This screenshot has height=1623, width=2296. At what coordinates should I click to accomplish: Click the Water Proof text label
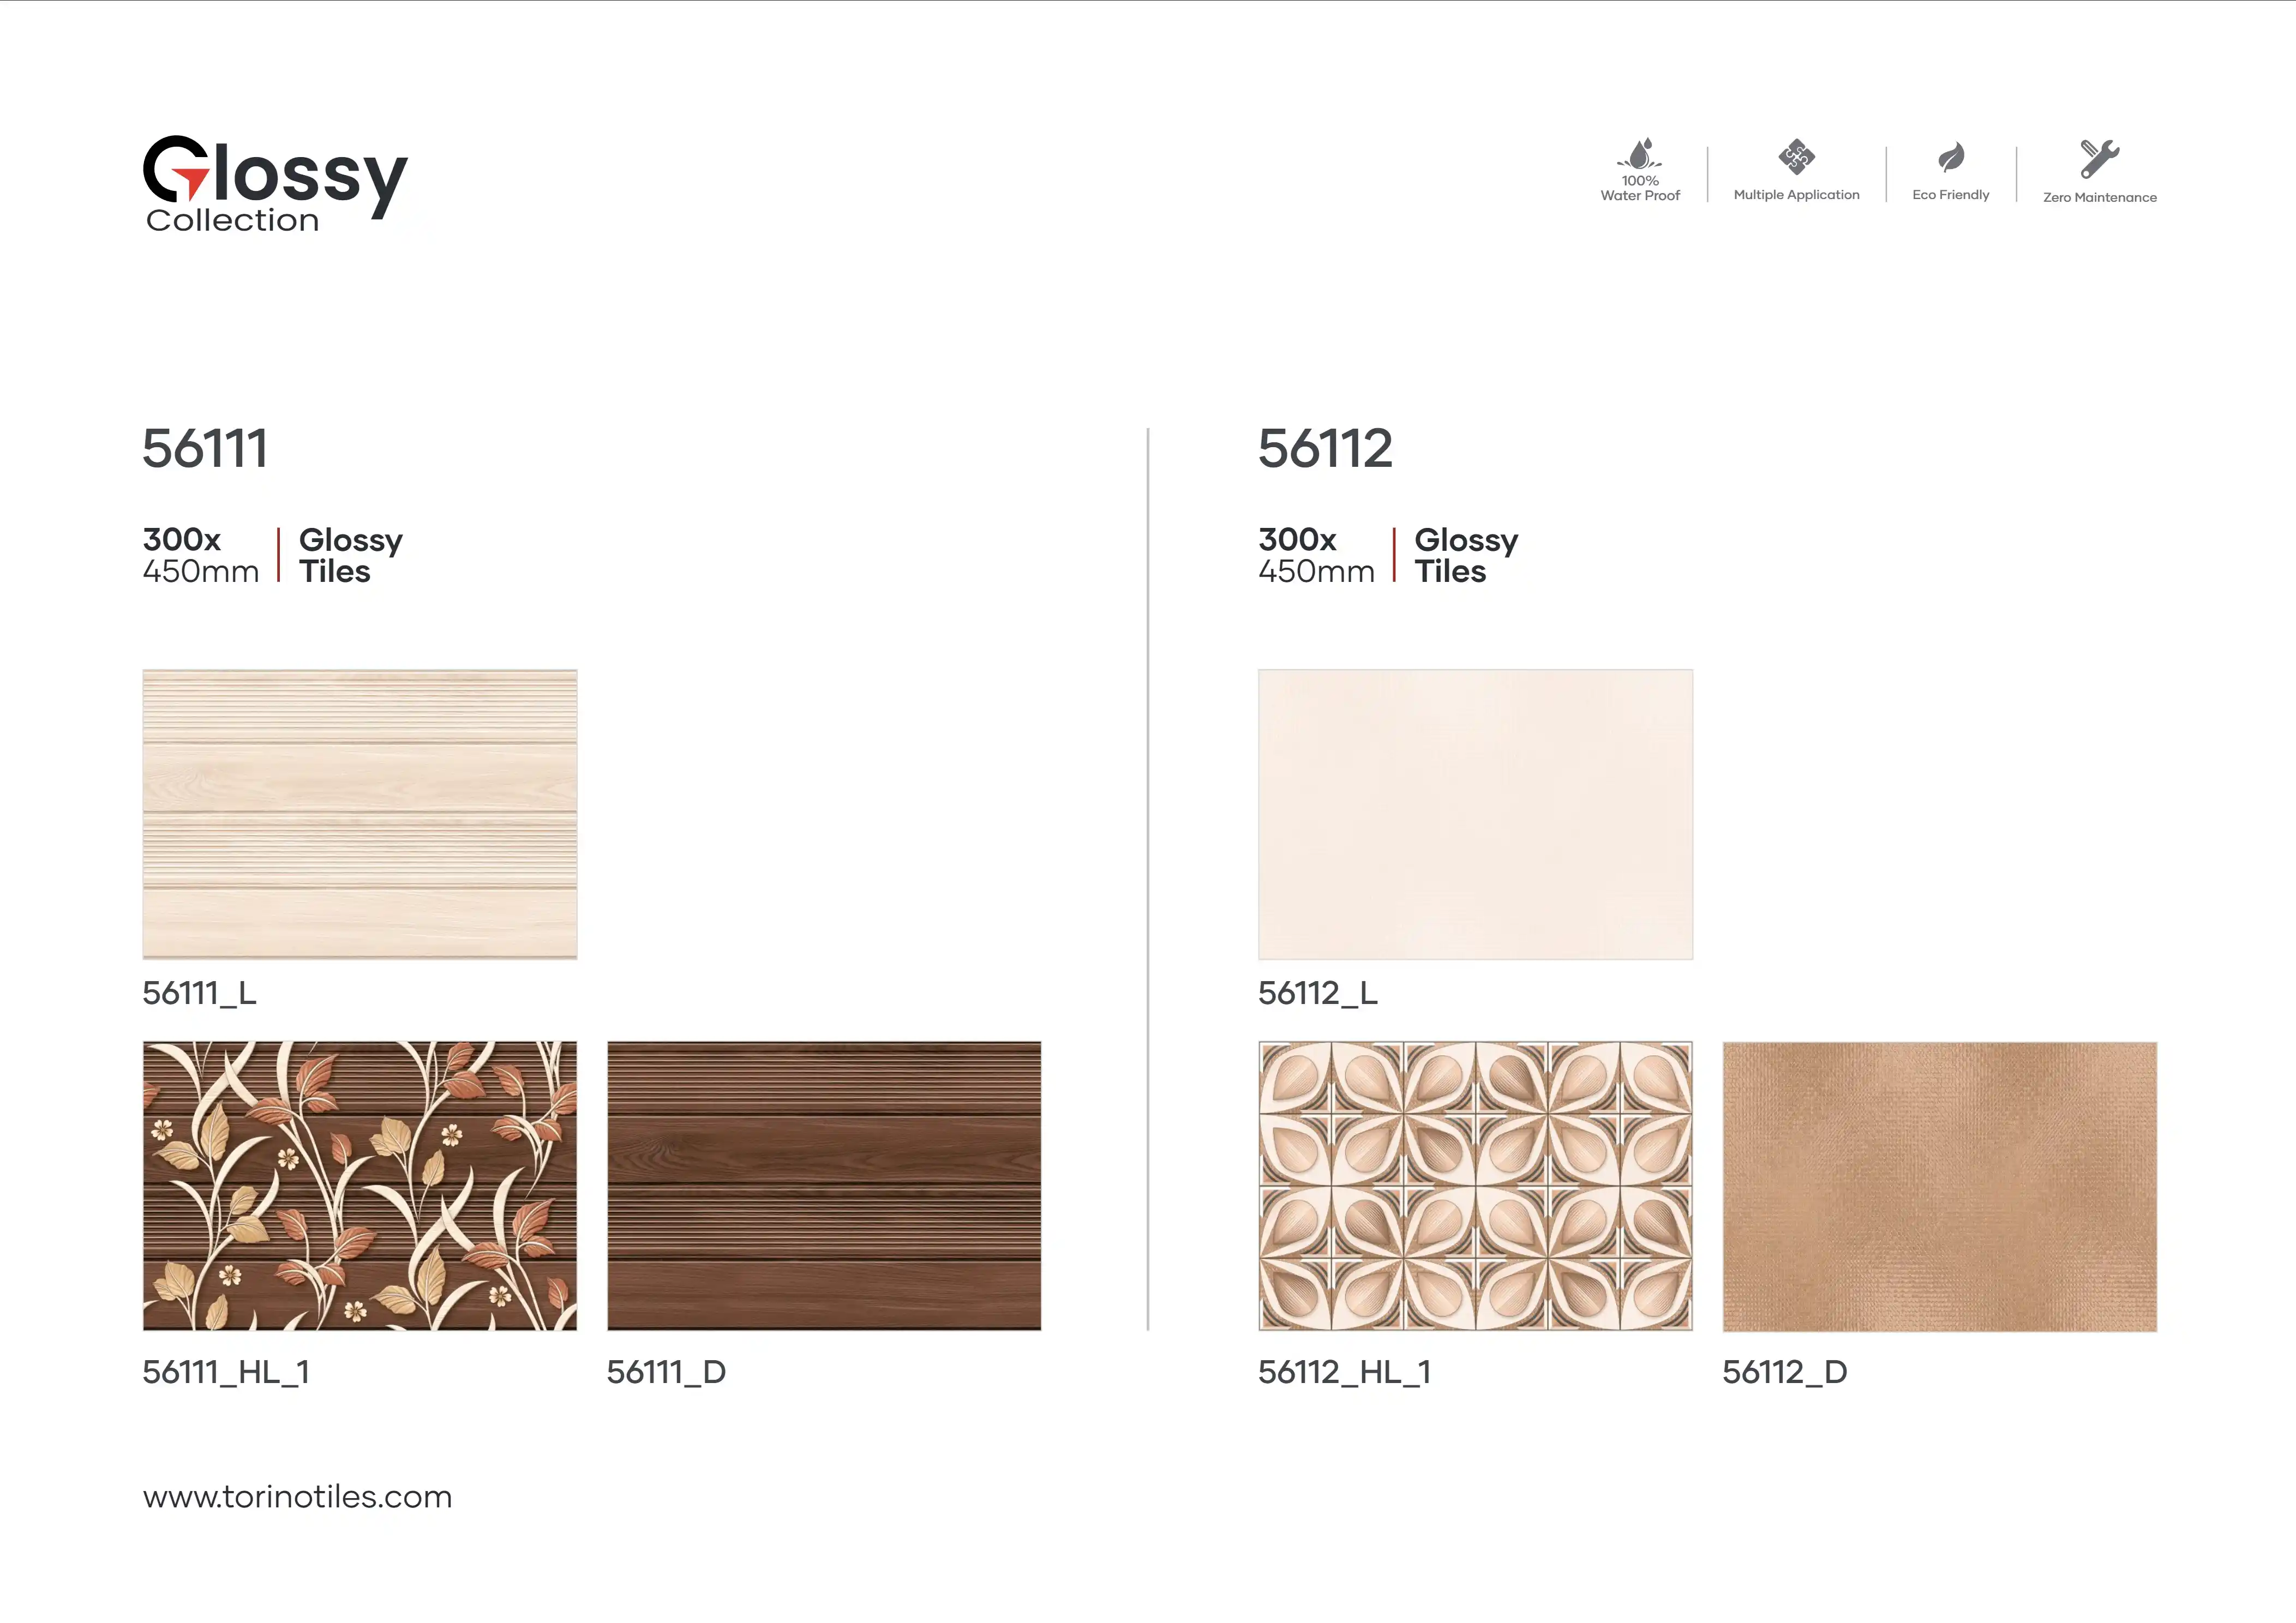[1640, 195]
